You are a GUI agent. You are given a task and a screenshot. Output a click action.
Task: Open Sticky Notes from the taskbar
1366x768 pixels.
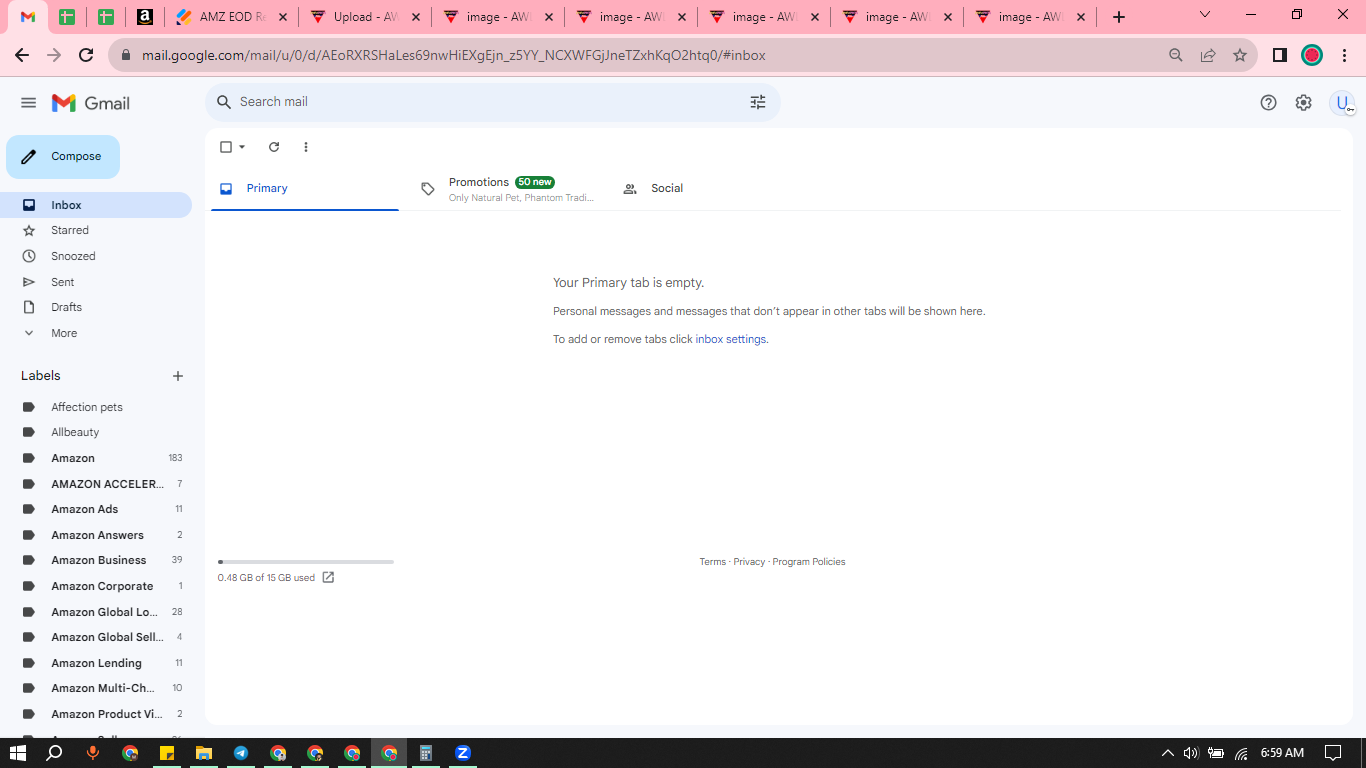coord(167,753)
